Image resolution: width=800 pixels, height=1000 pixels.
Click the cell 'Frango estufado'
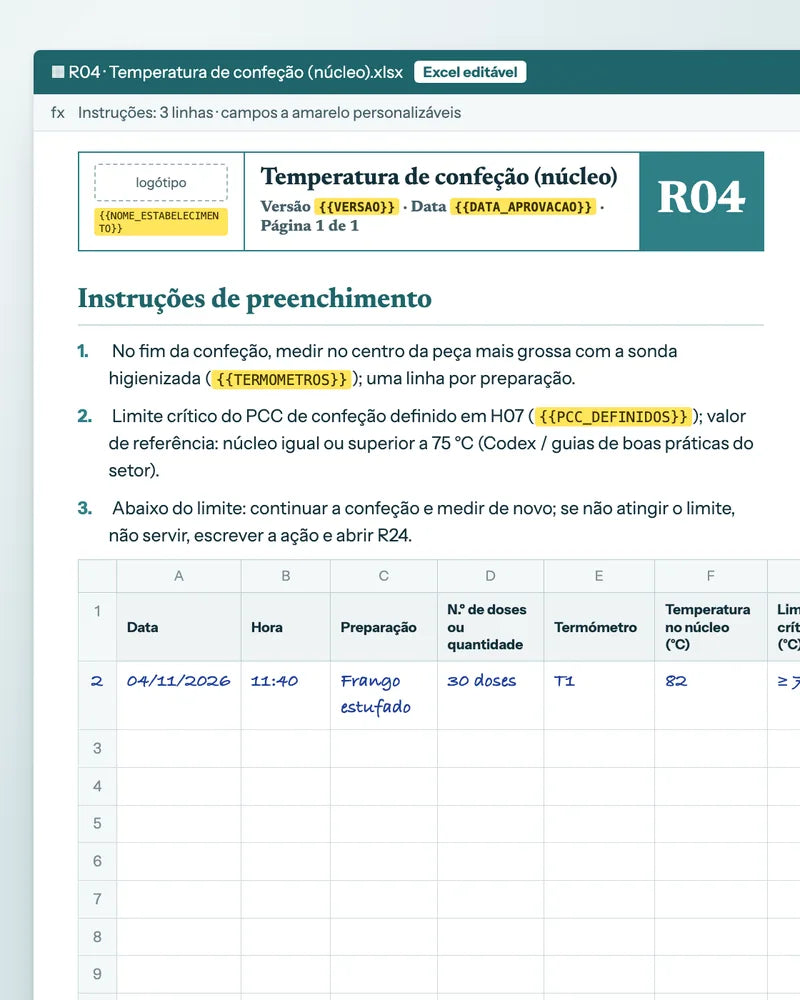383,695
